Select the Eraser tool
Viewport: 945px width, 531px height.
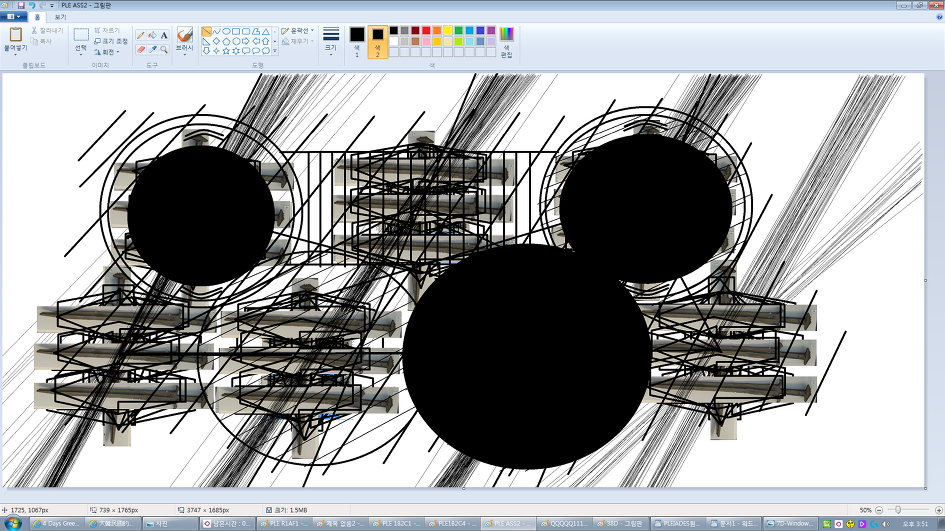(141, 49)
